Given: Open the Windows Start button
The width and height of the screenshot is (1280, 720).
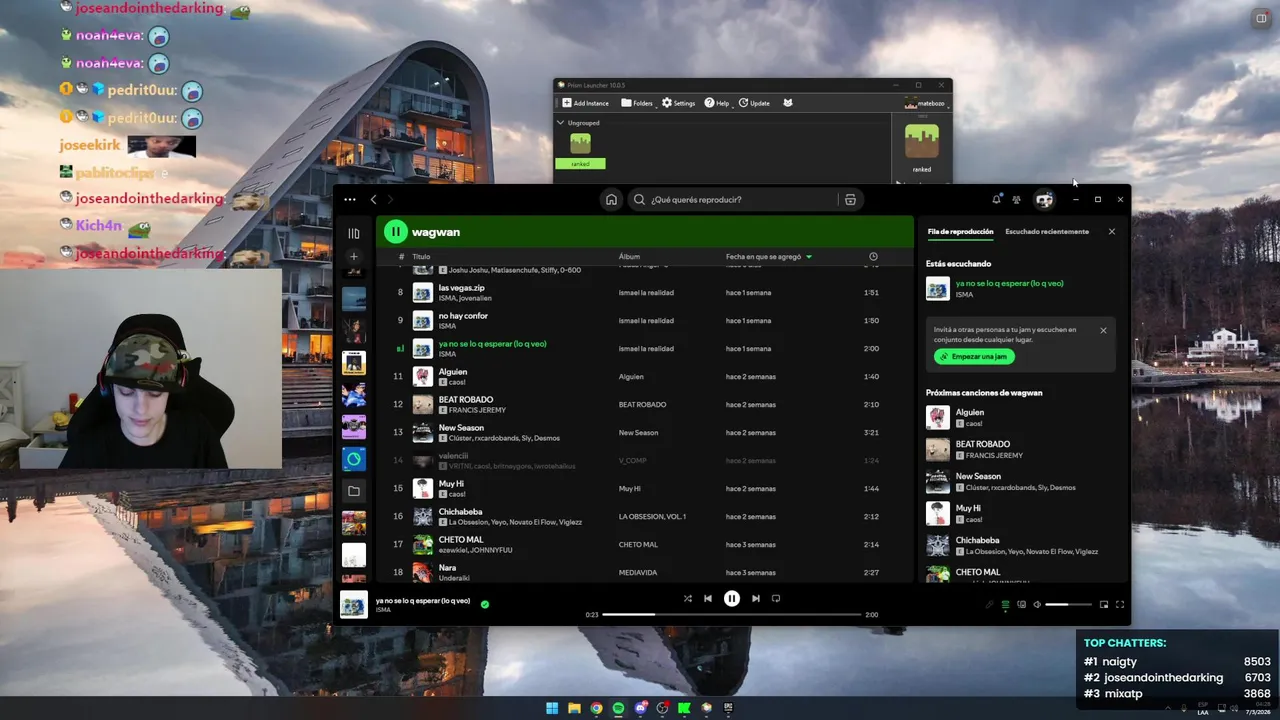Looking at the screenshot, I should 552,708.
